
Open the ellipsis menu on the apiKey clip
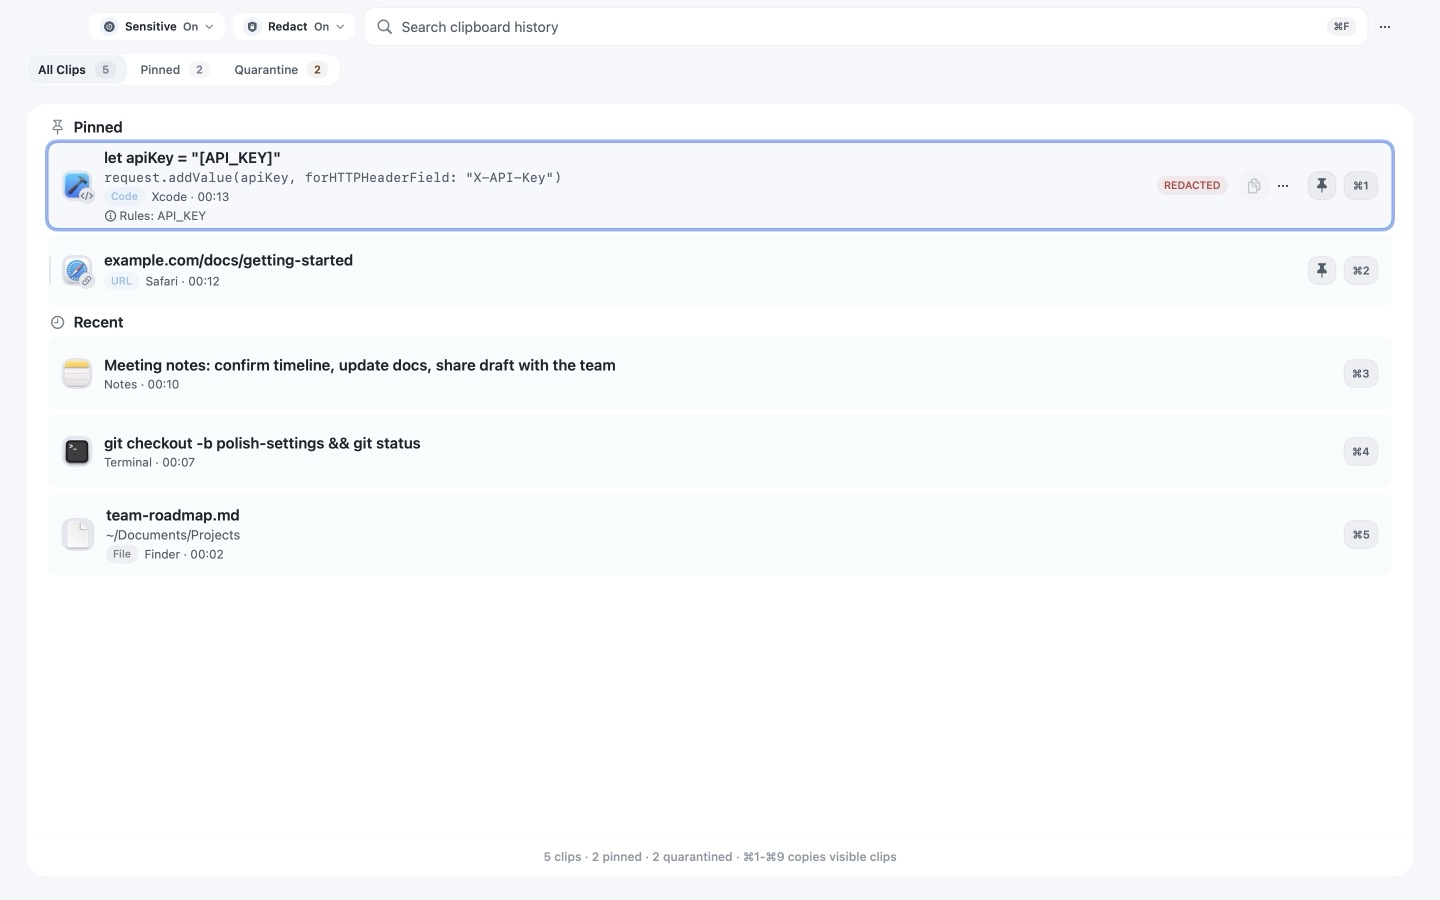click(1283, 186)
